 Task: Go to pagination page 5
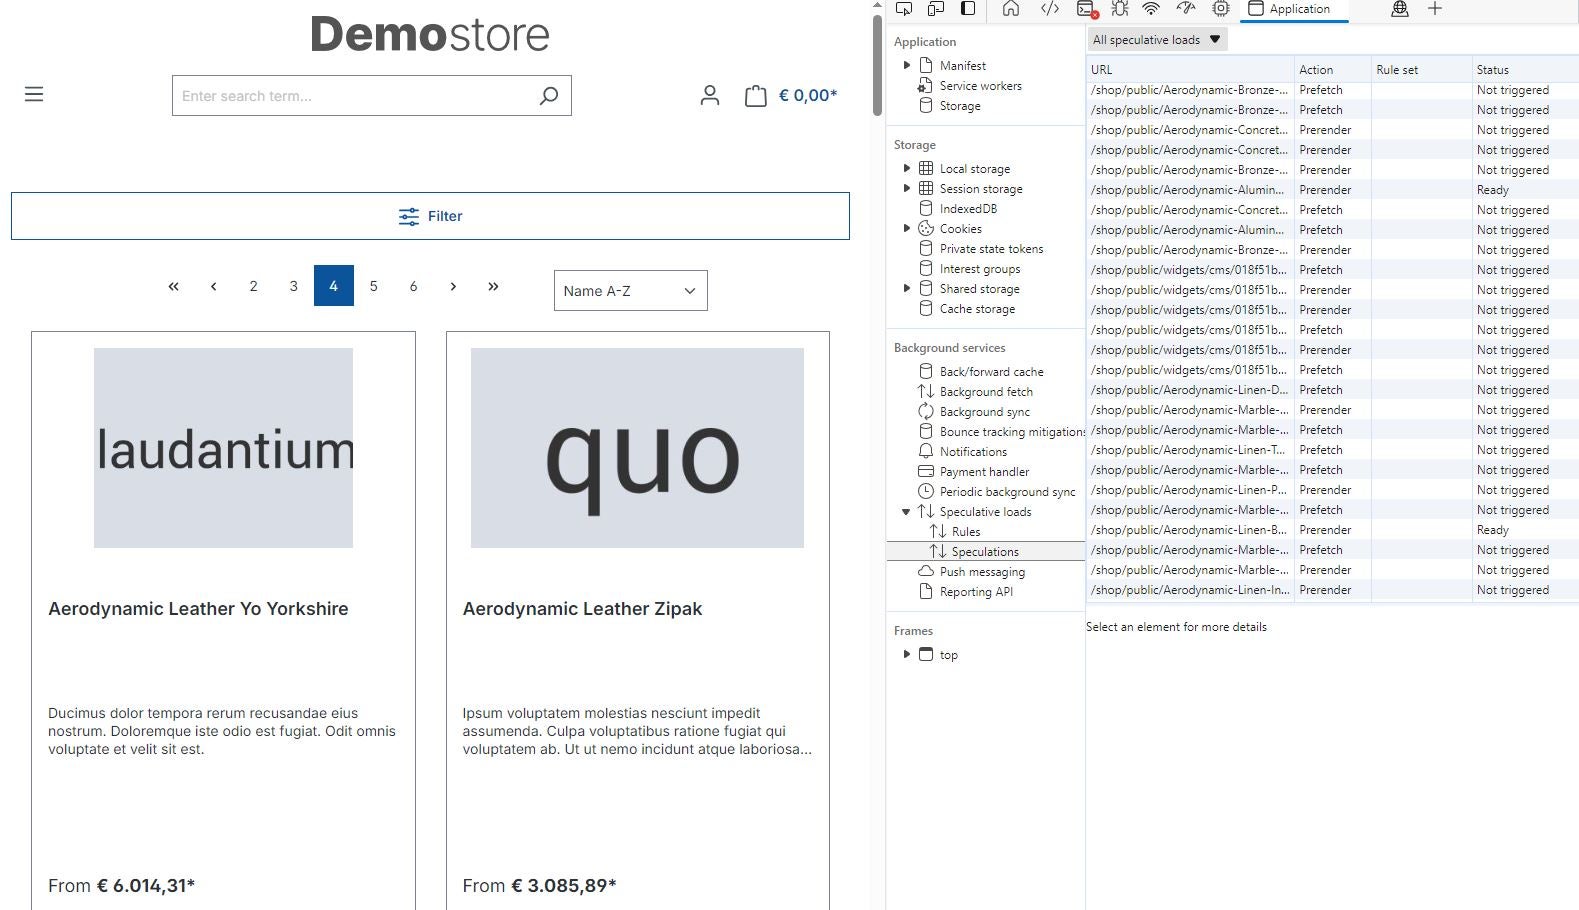click(374, 286)
